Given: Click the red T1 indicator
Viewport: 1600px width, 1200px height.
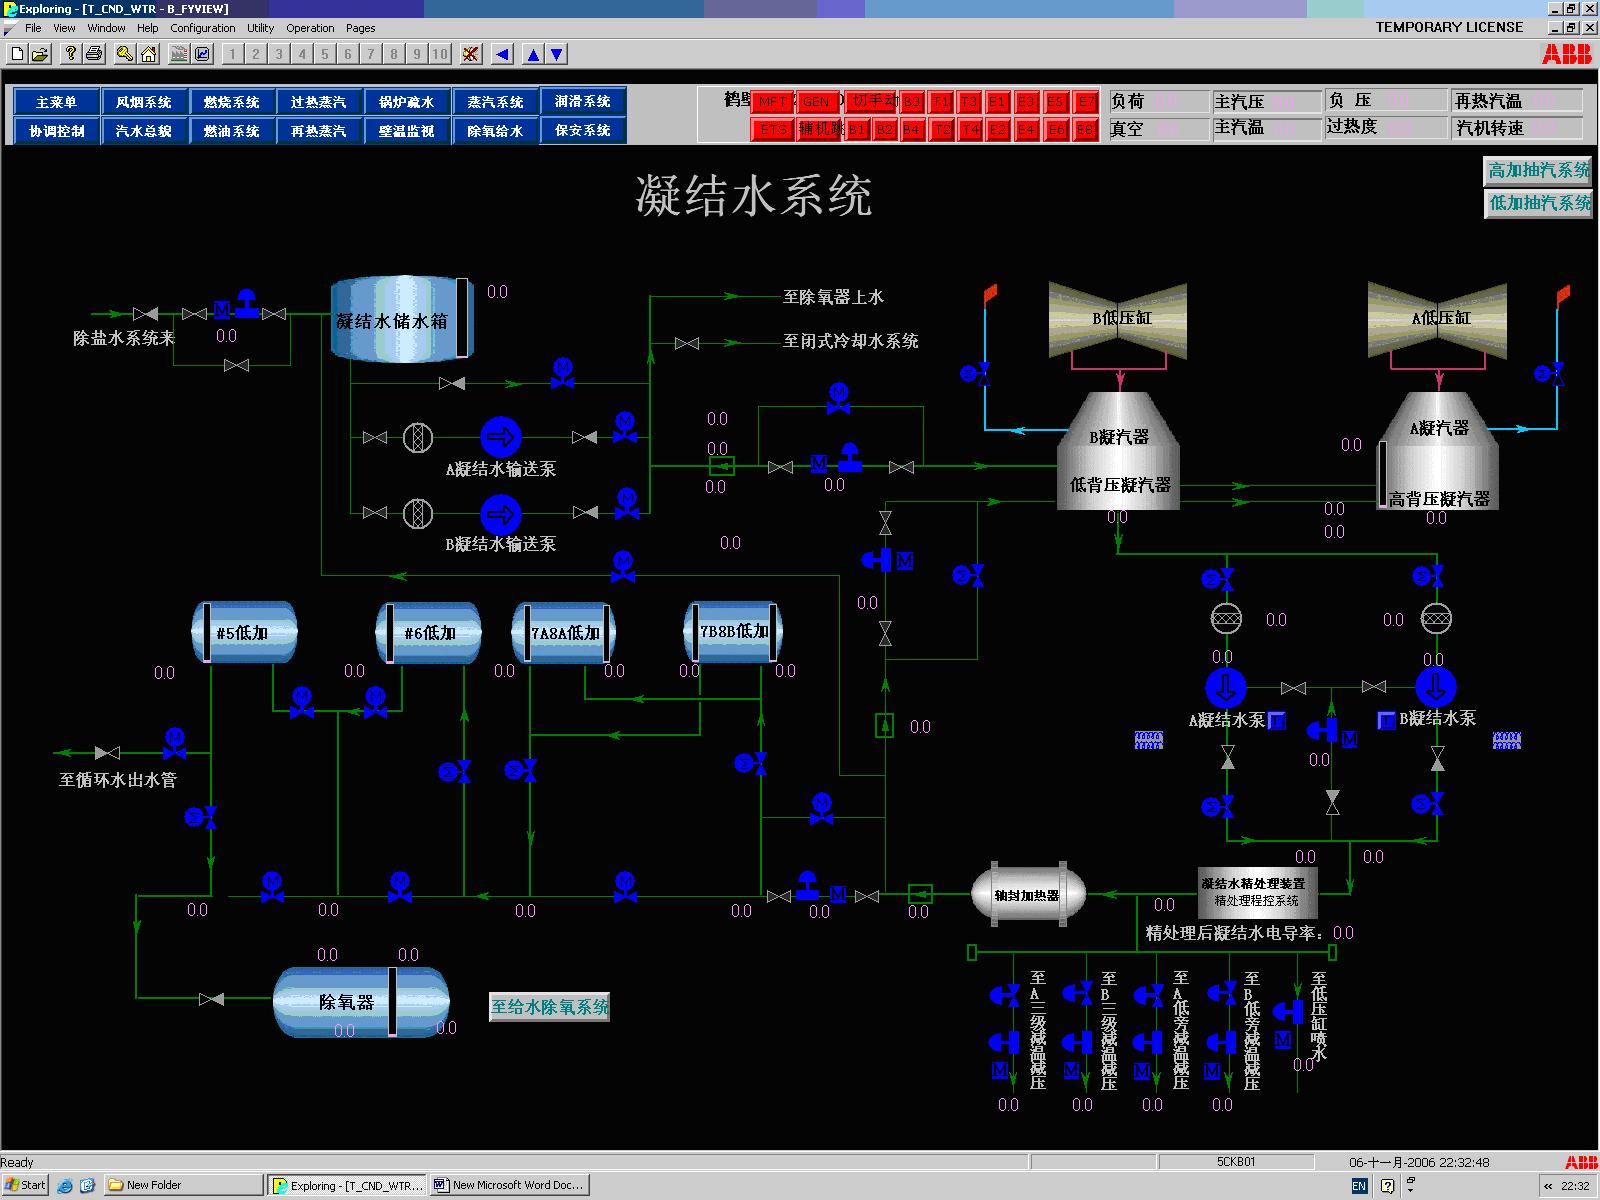Looking at the screenshot, I should tap(940, 101).
